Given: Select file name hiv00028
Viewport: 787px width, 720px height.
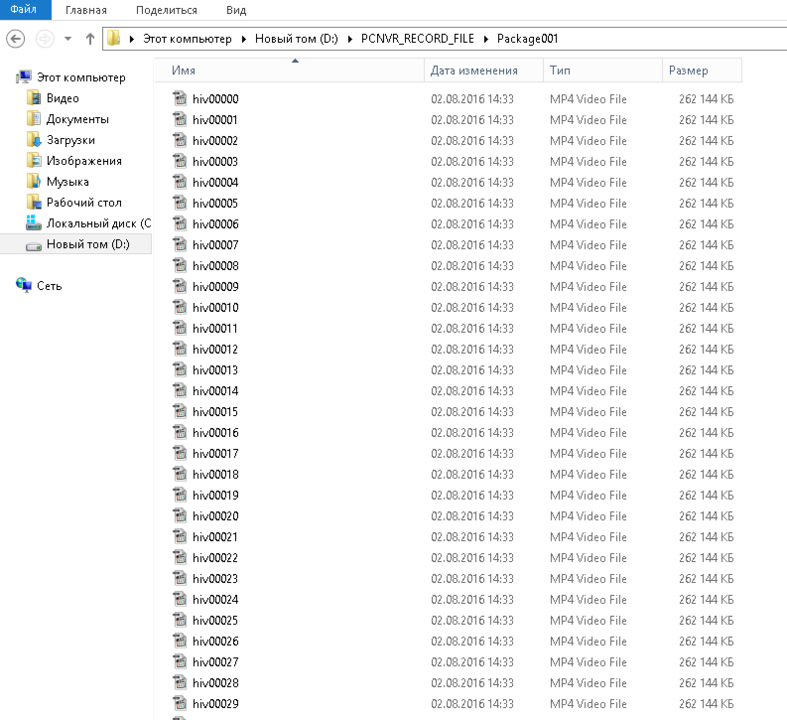Looking at the screenshot, I should (x=215, y=683).
